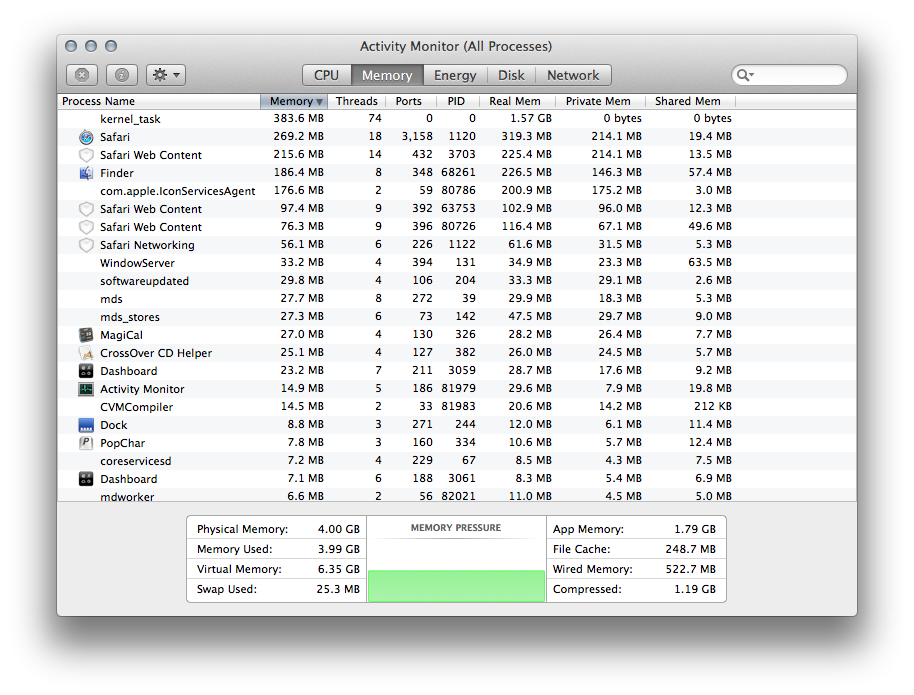The width and height of the screenshot is (914, 695).
Task: Click the green Memory Pressure graph
Action: (456, 585)
